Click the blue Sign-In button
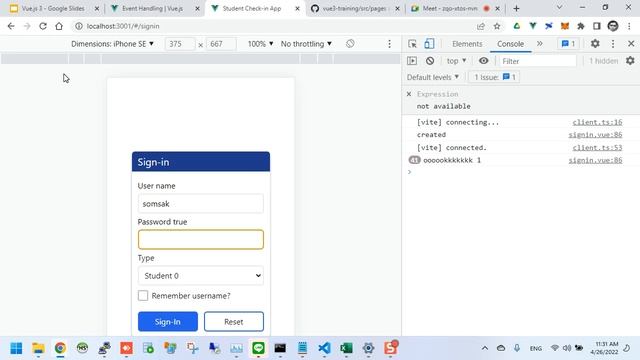Viewport: 640px width, 360px height. pos(168,322)
